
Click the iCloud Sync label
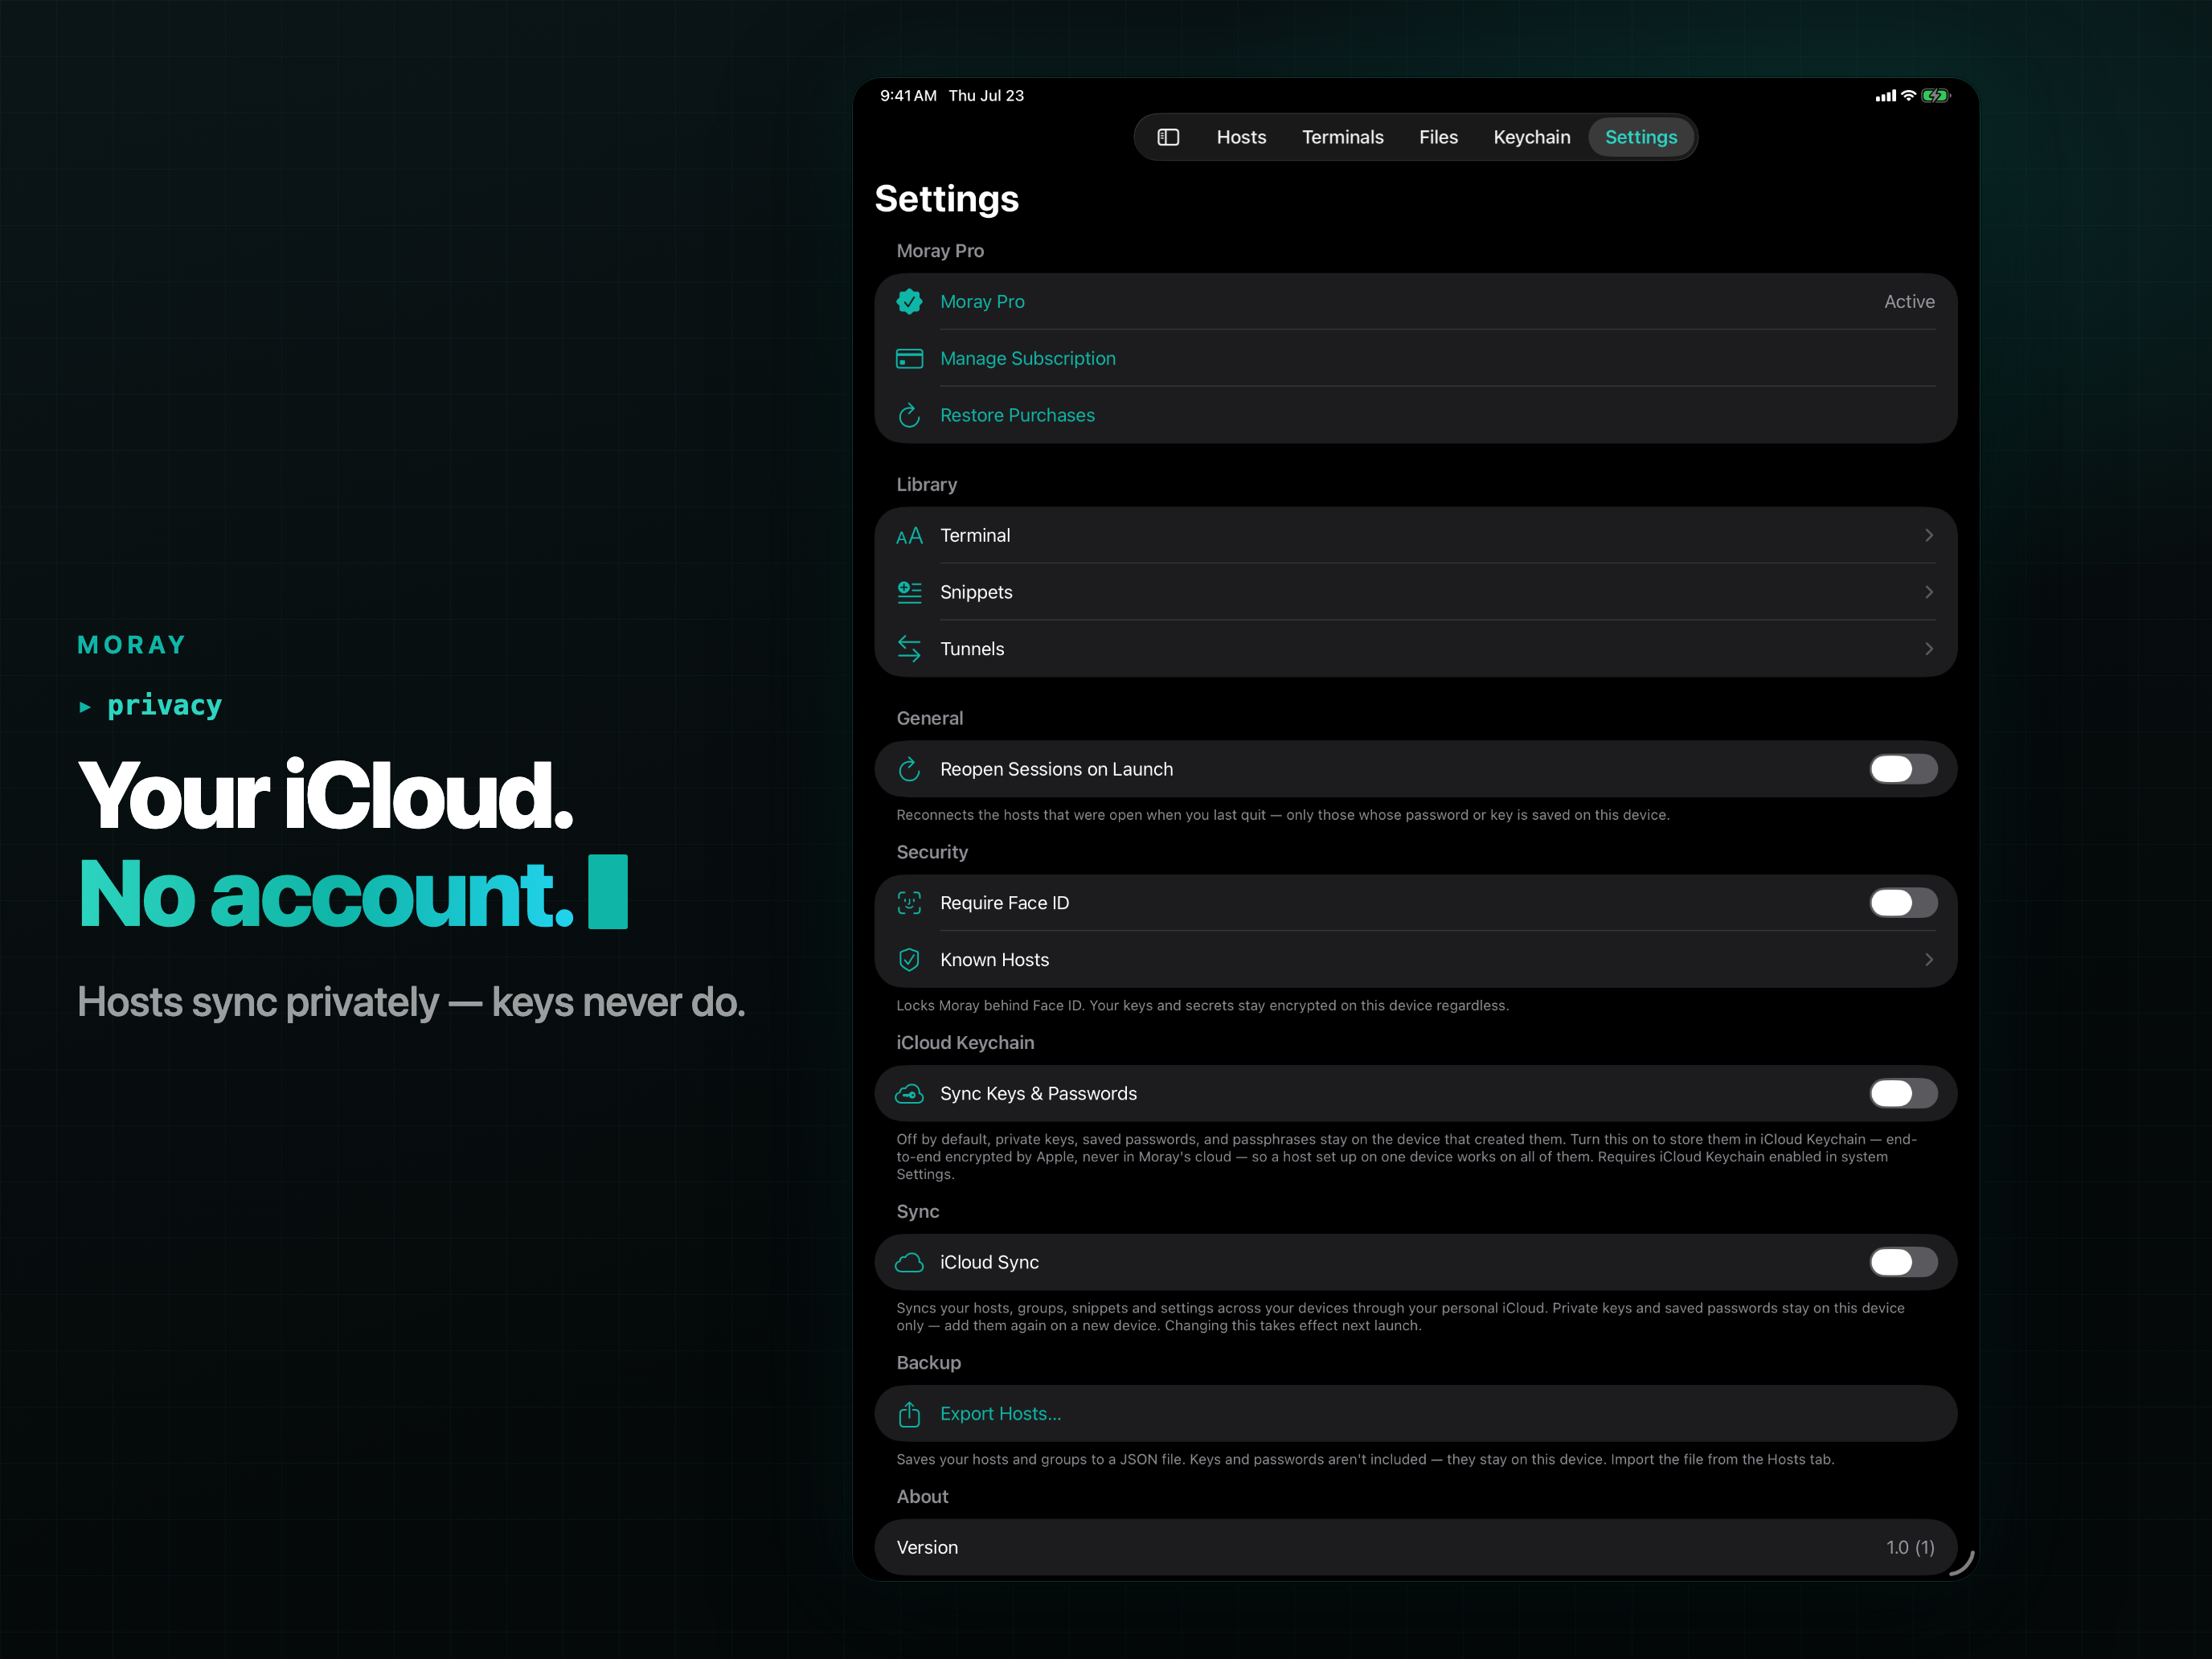[x=989, y=1262]
